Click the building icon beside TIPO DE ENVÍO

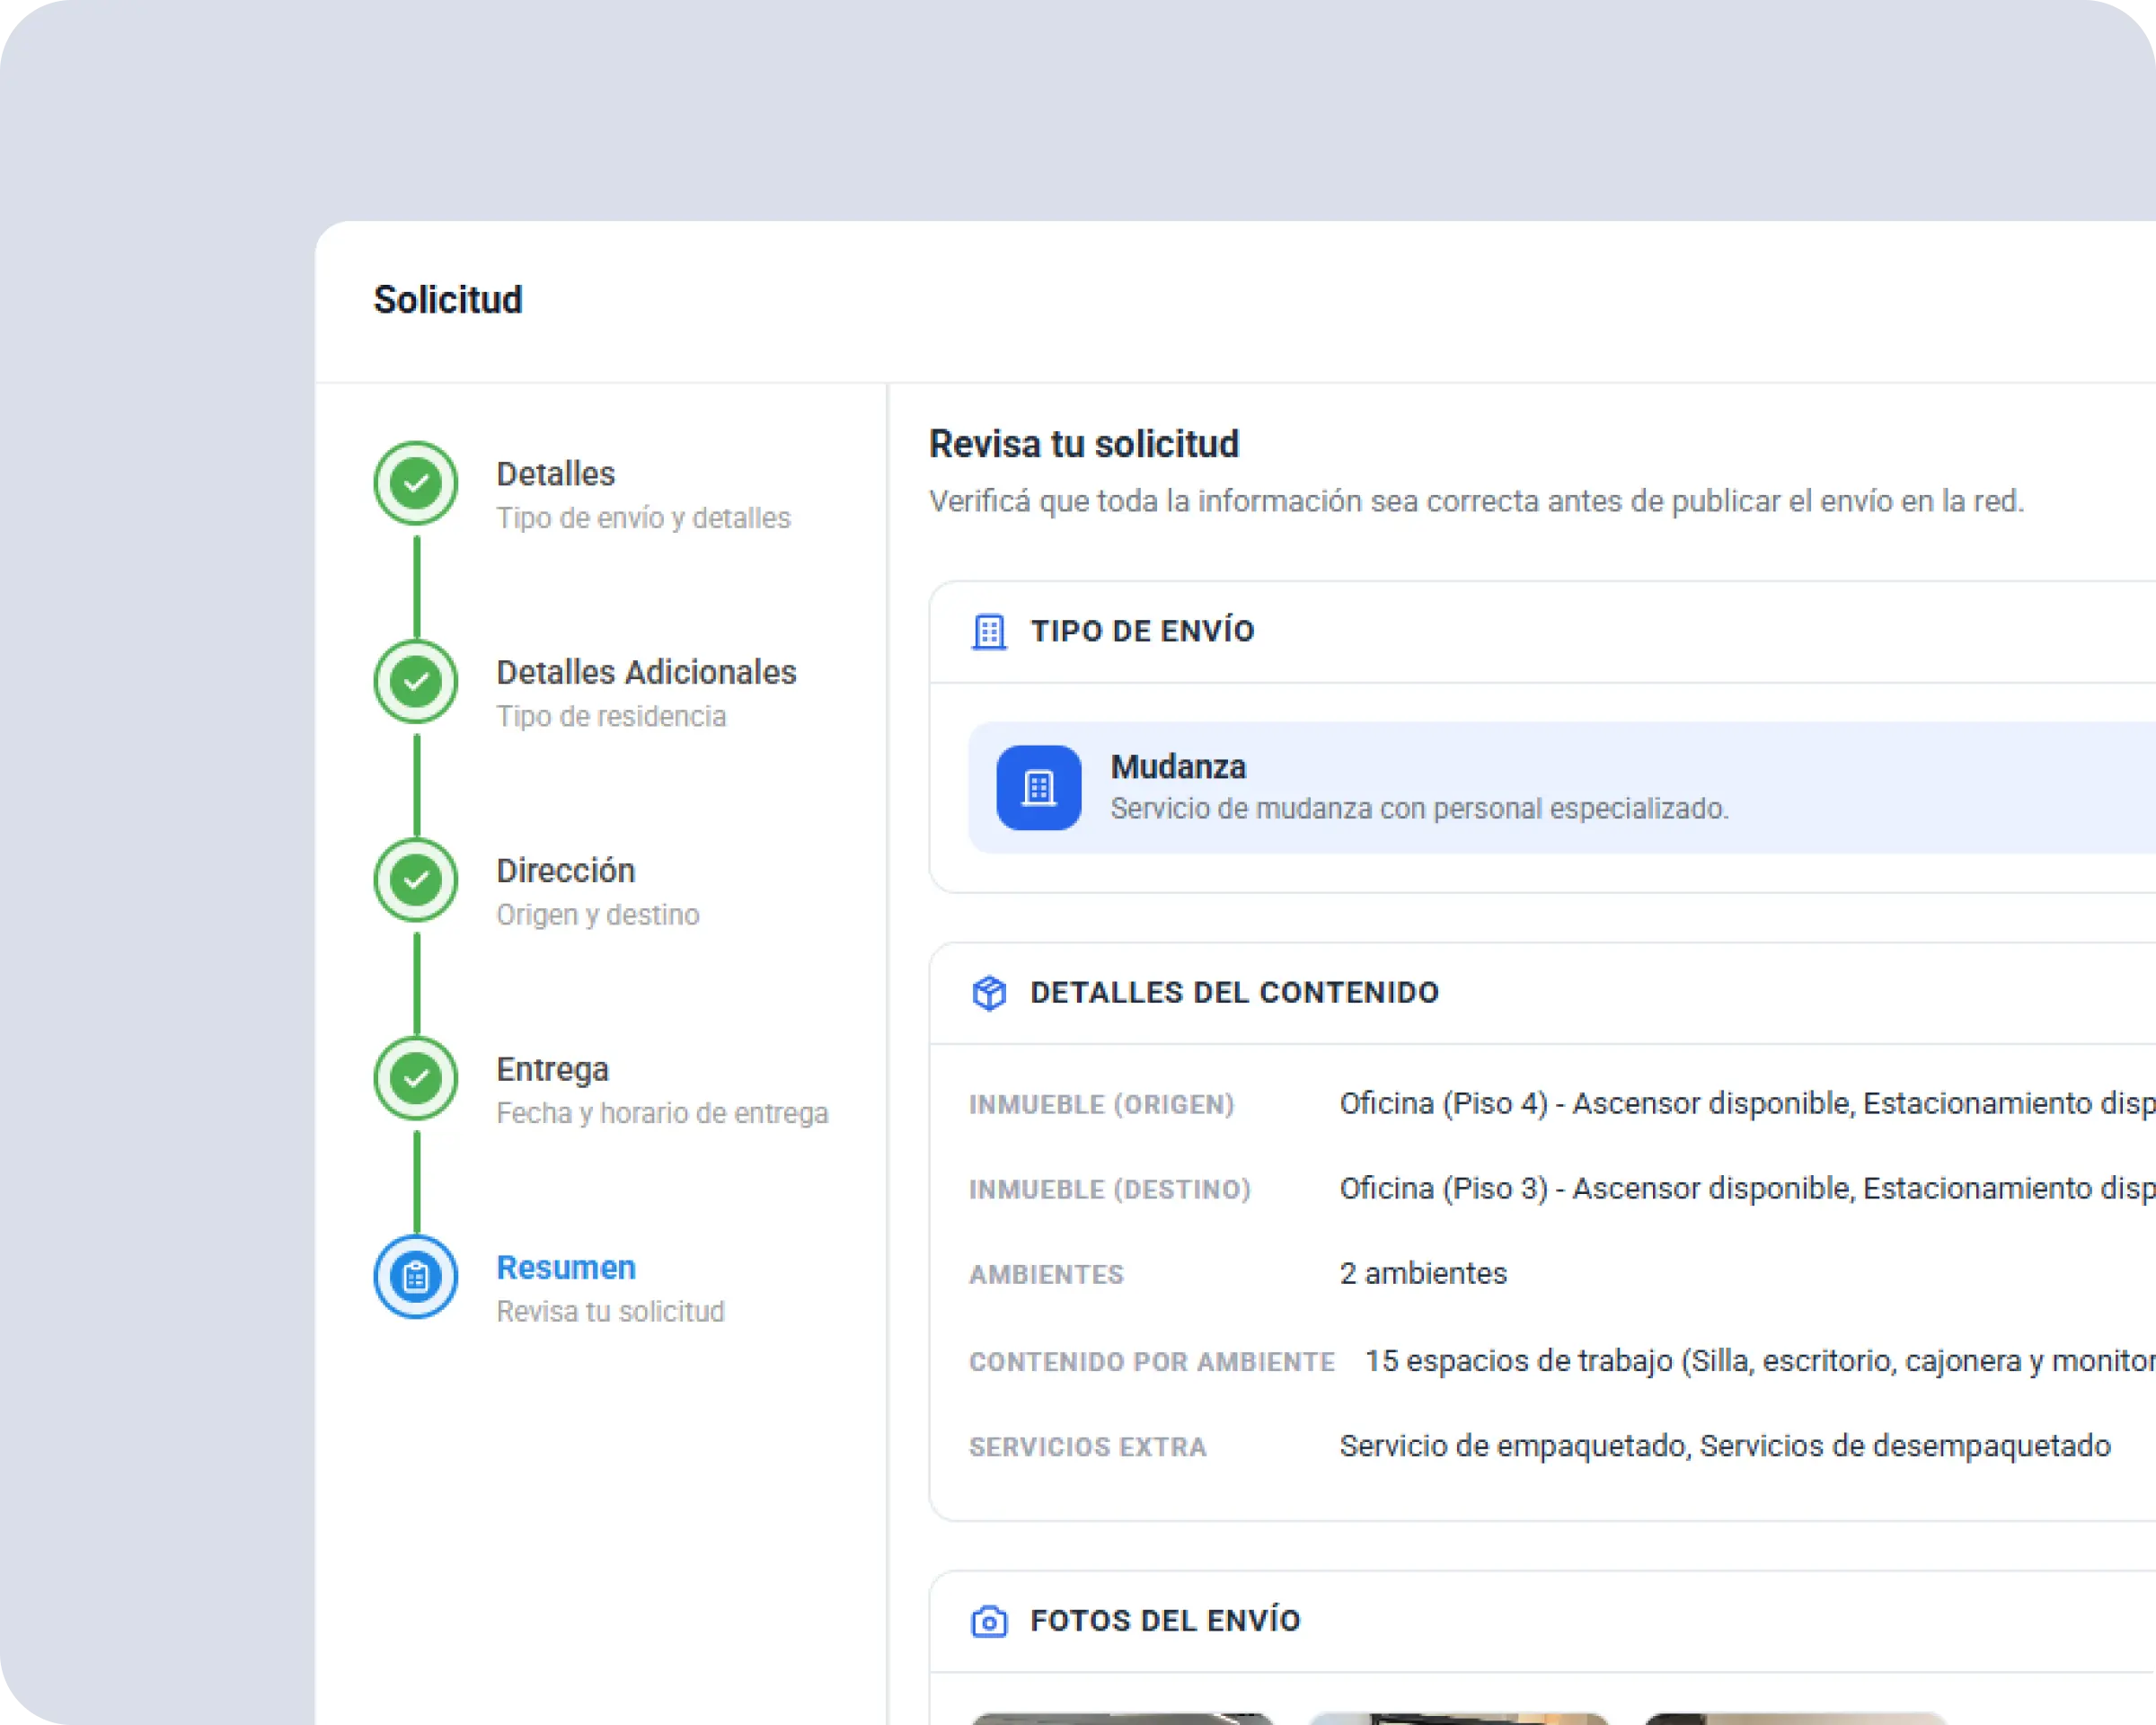tap(989, 632)
